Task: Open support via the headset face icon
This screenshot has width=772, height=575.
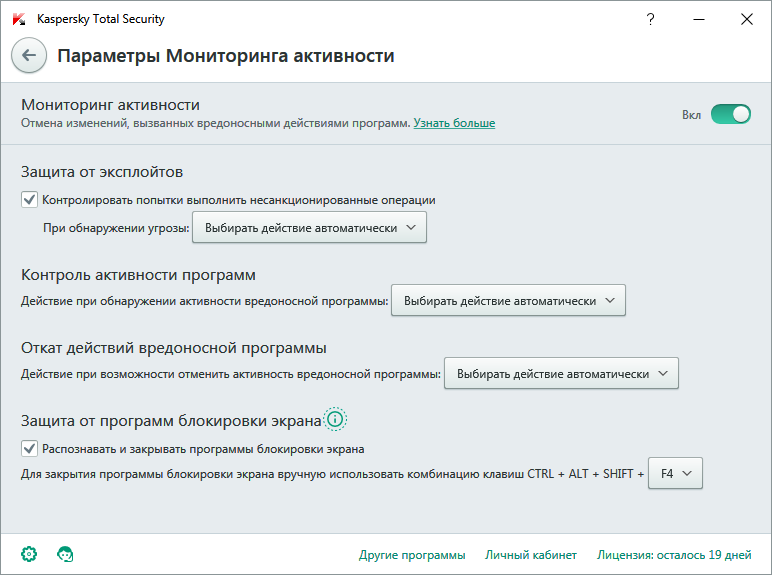Action: (66, 554)
